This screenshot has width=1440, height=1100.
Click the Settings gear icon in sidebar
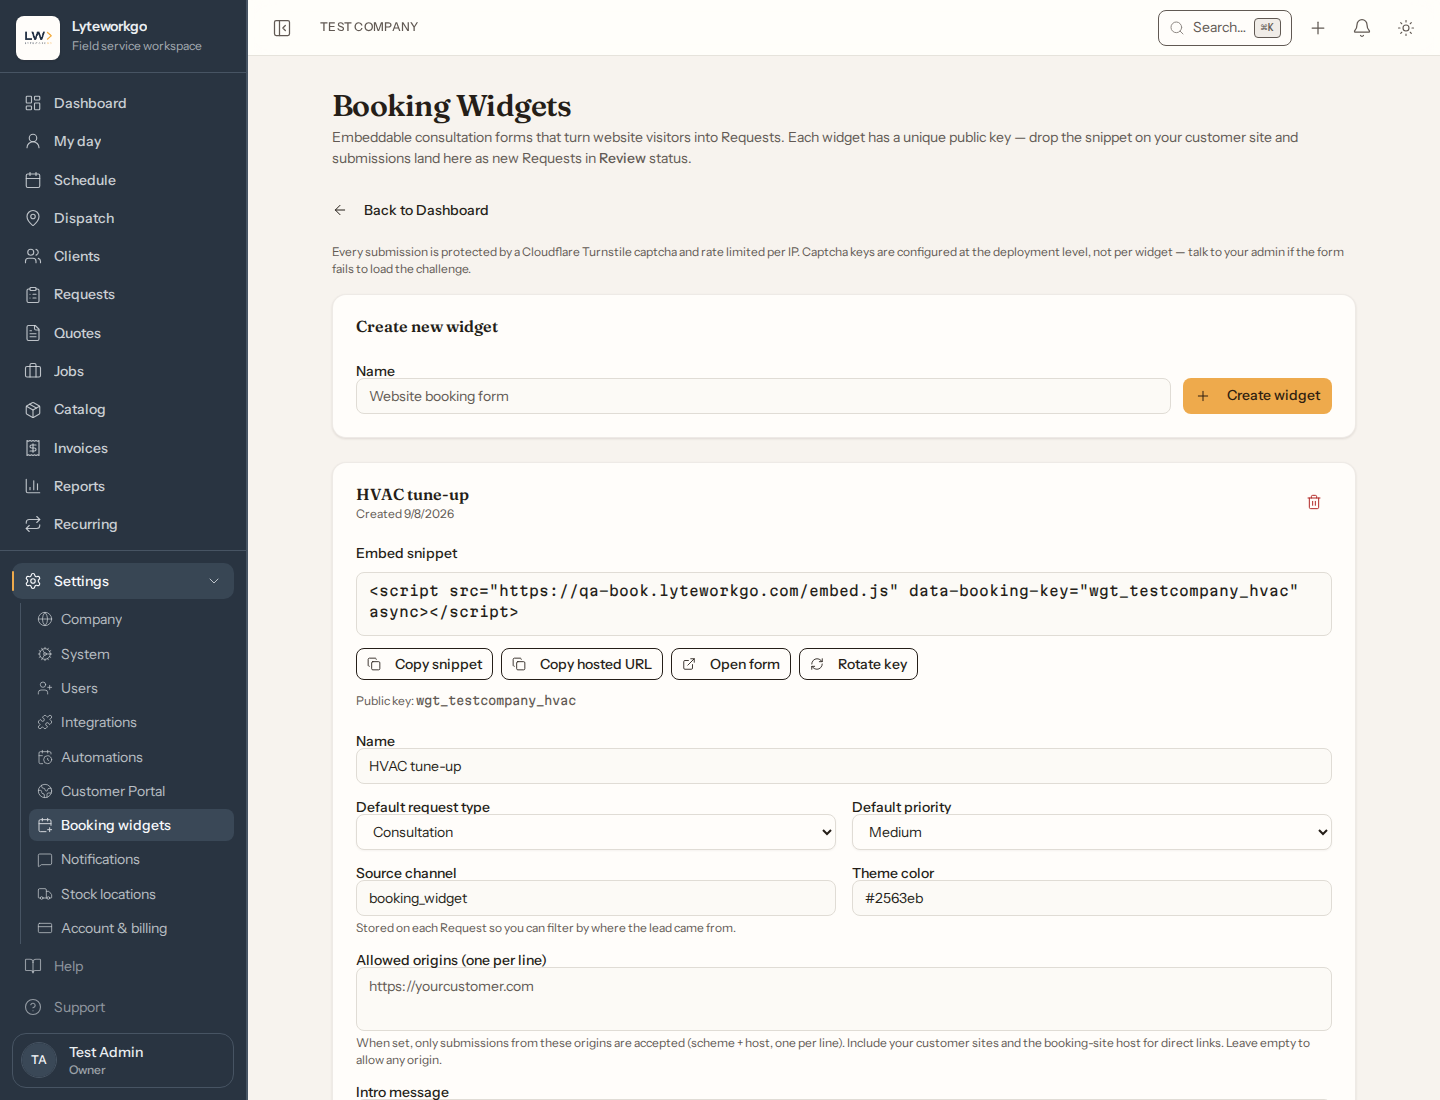click(x=33, y=581)
